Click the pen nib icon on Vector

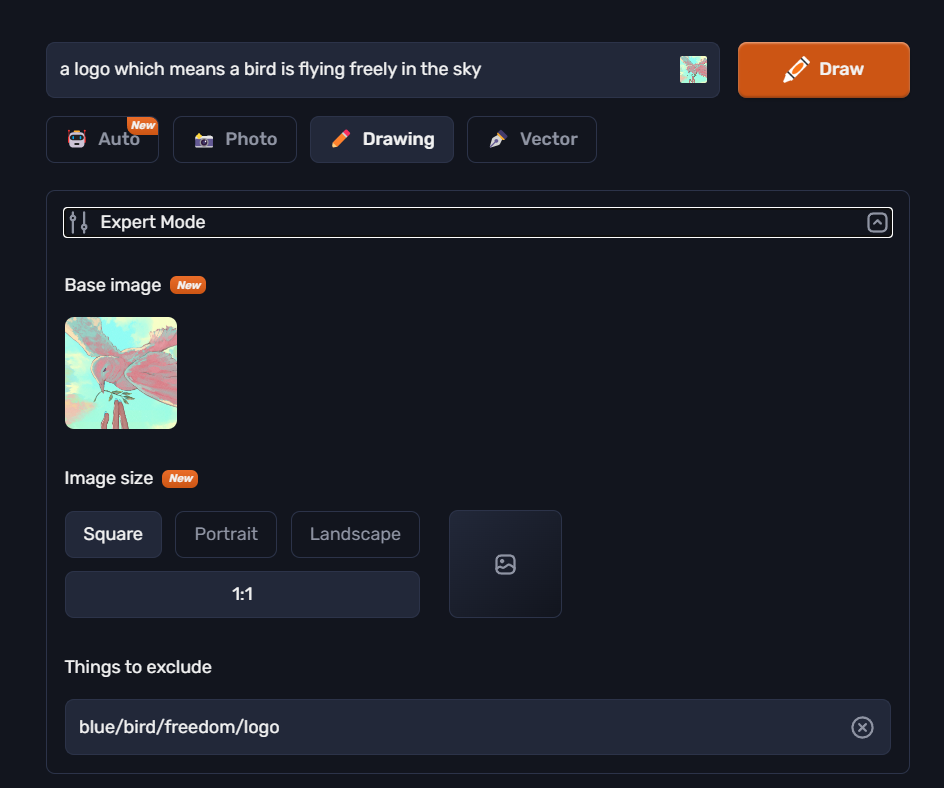coord(498,139)
